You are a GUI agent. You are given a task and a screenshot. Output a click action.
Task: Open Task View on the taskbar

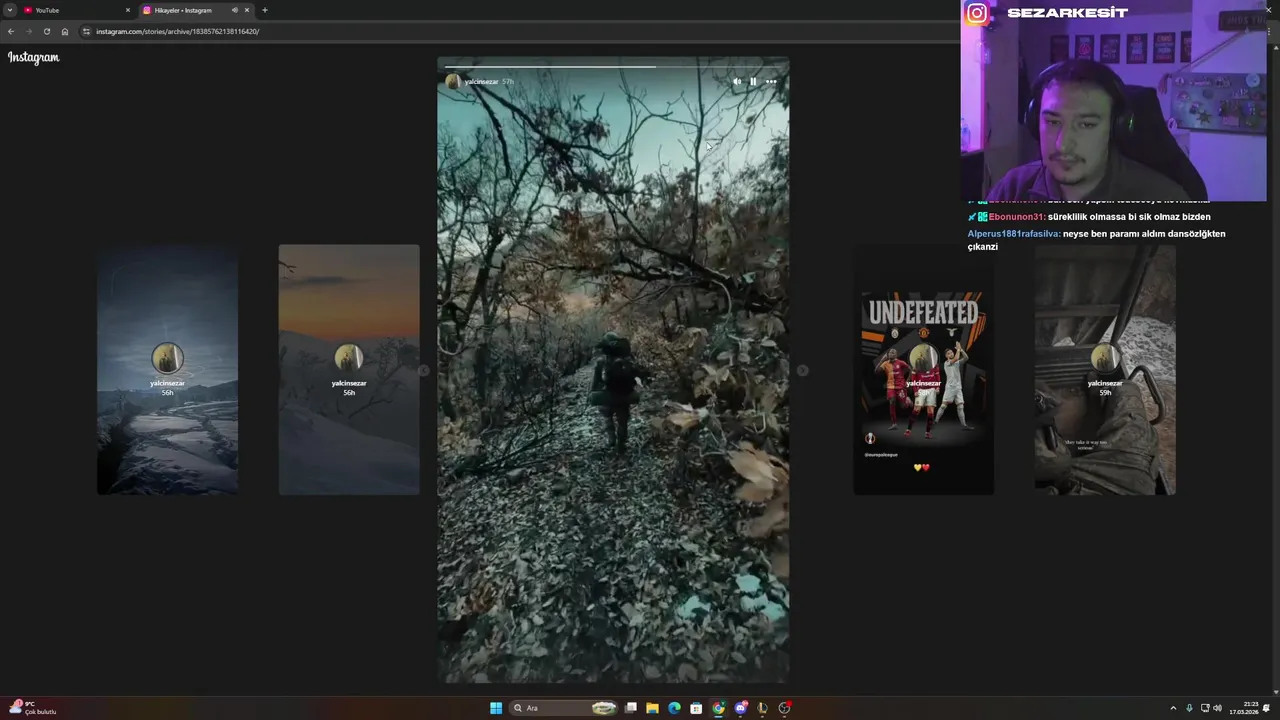[x=631, y=708]
